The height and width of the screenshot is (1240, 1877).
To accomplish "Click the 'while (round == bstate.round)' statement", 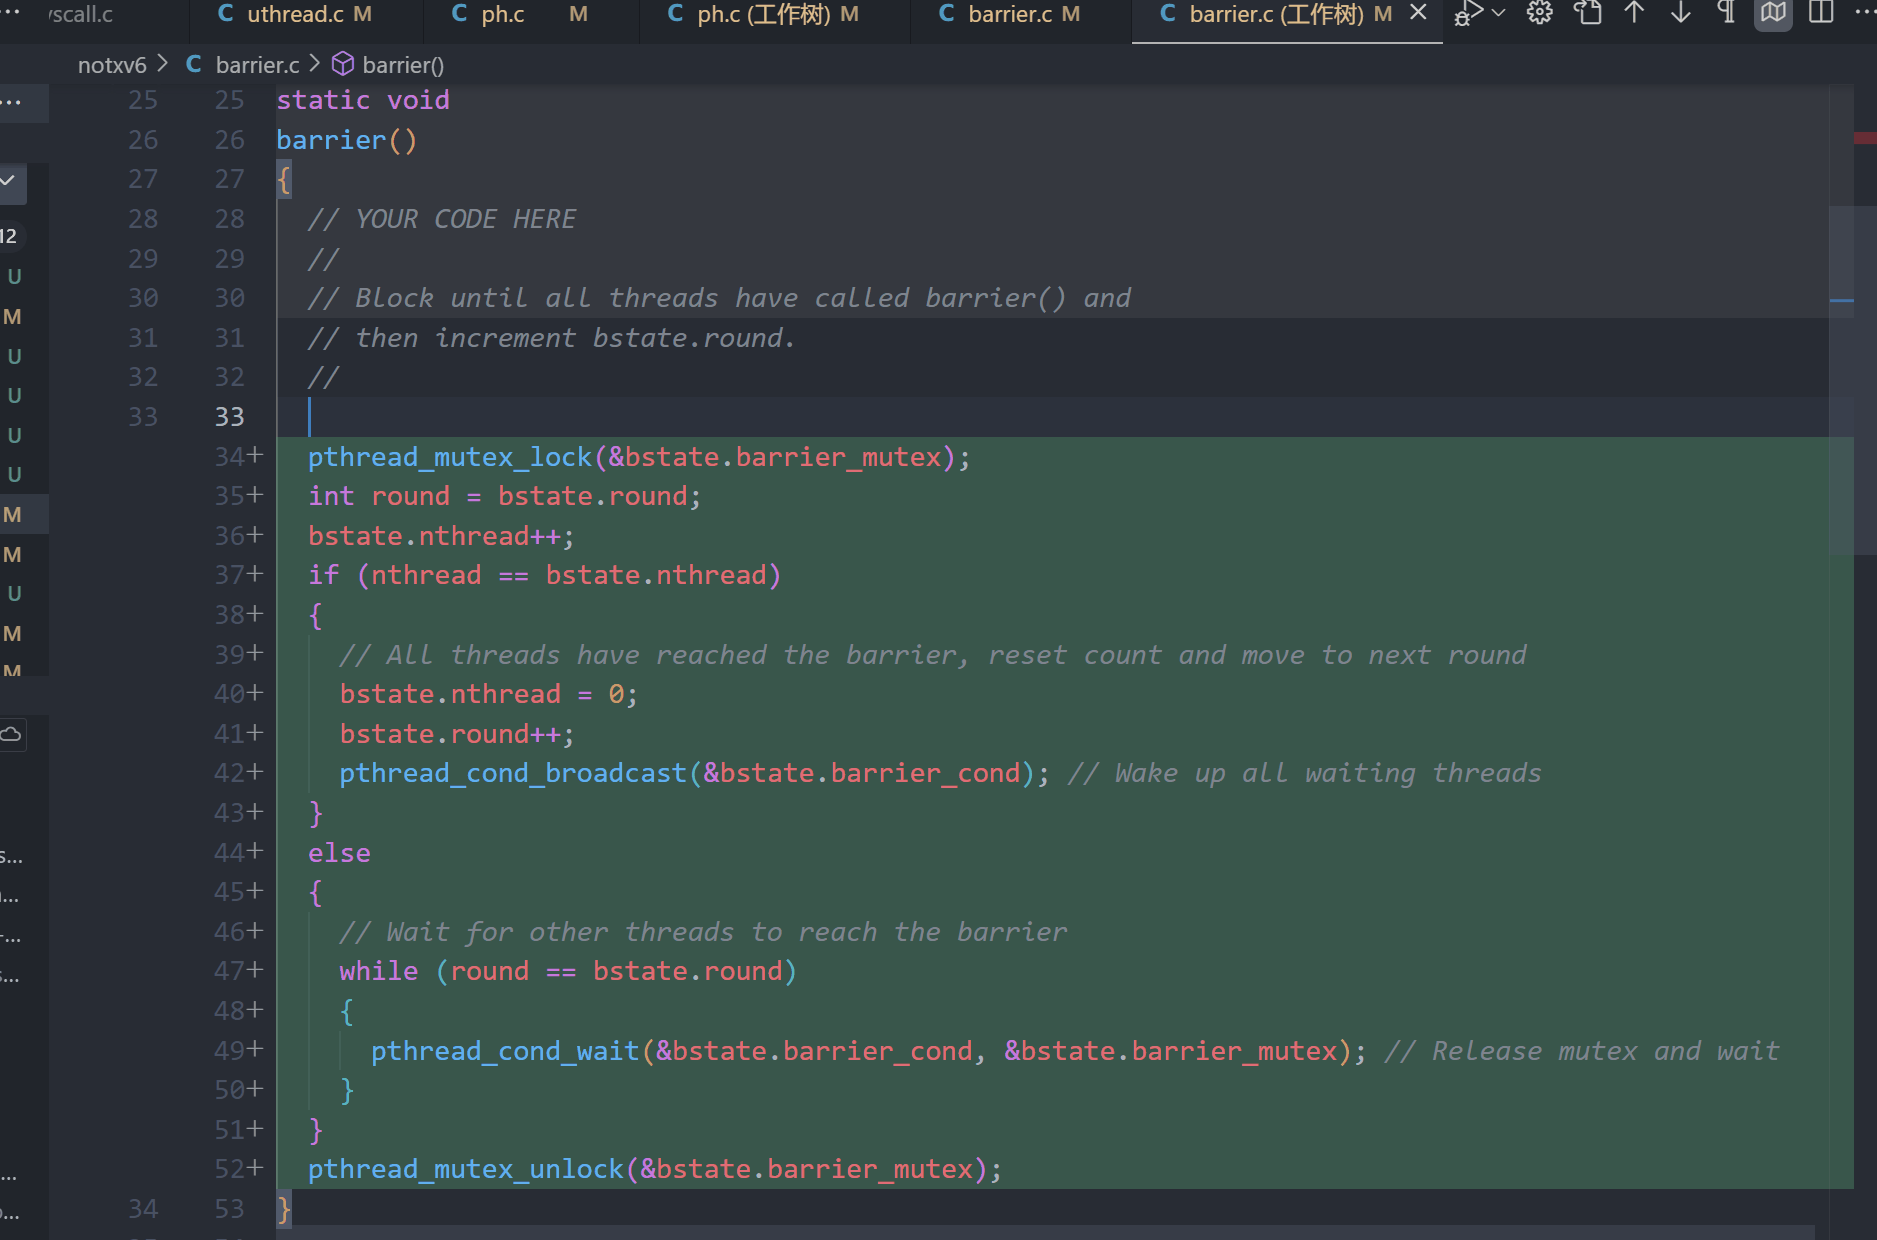I will coord(568,971).
